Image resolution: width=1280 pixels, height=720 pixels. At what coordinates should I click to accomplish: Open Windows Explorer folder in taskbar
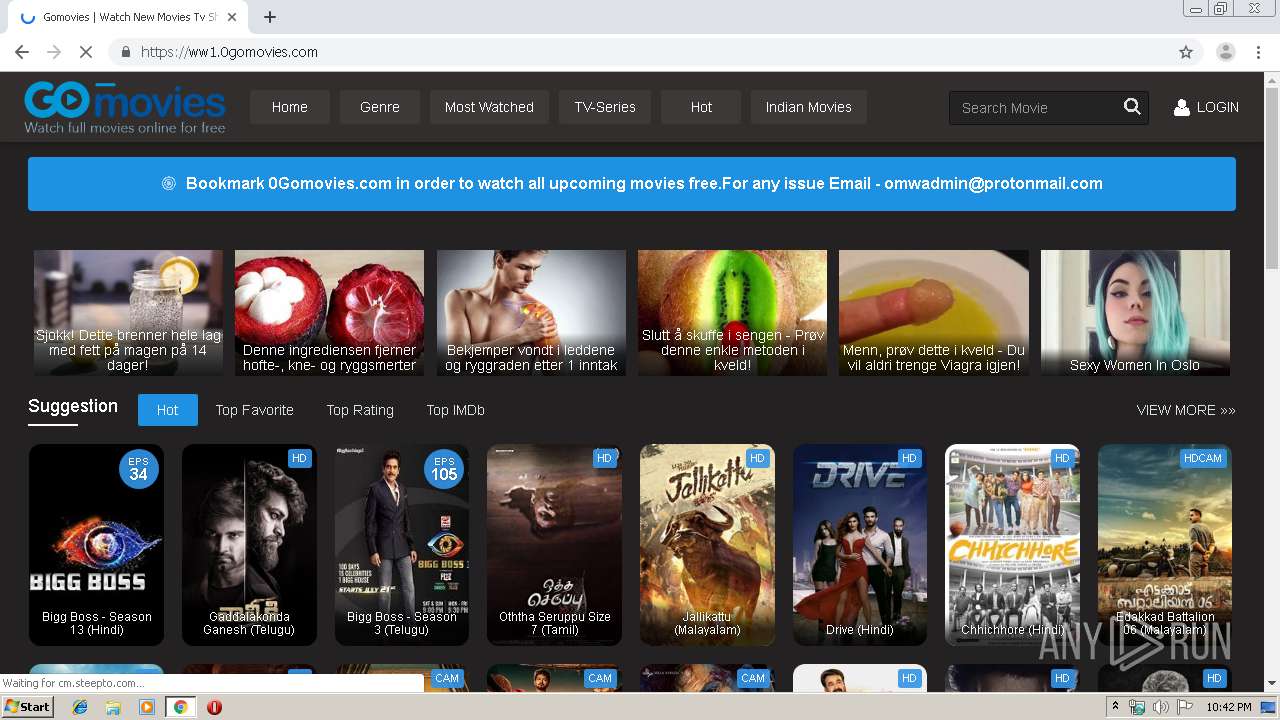[x=113, y=707]
